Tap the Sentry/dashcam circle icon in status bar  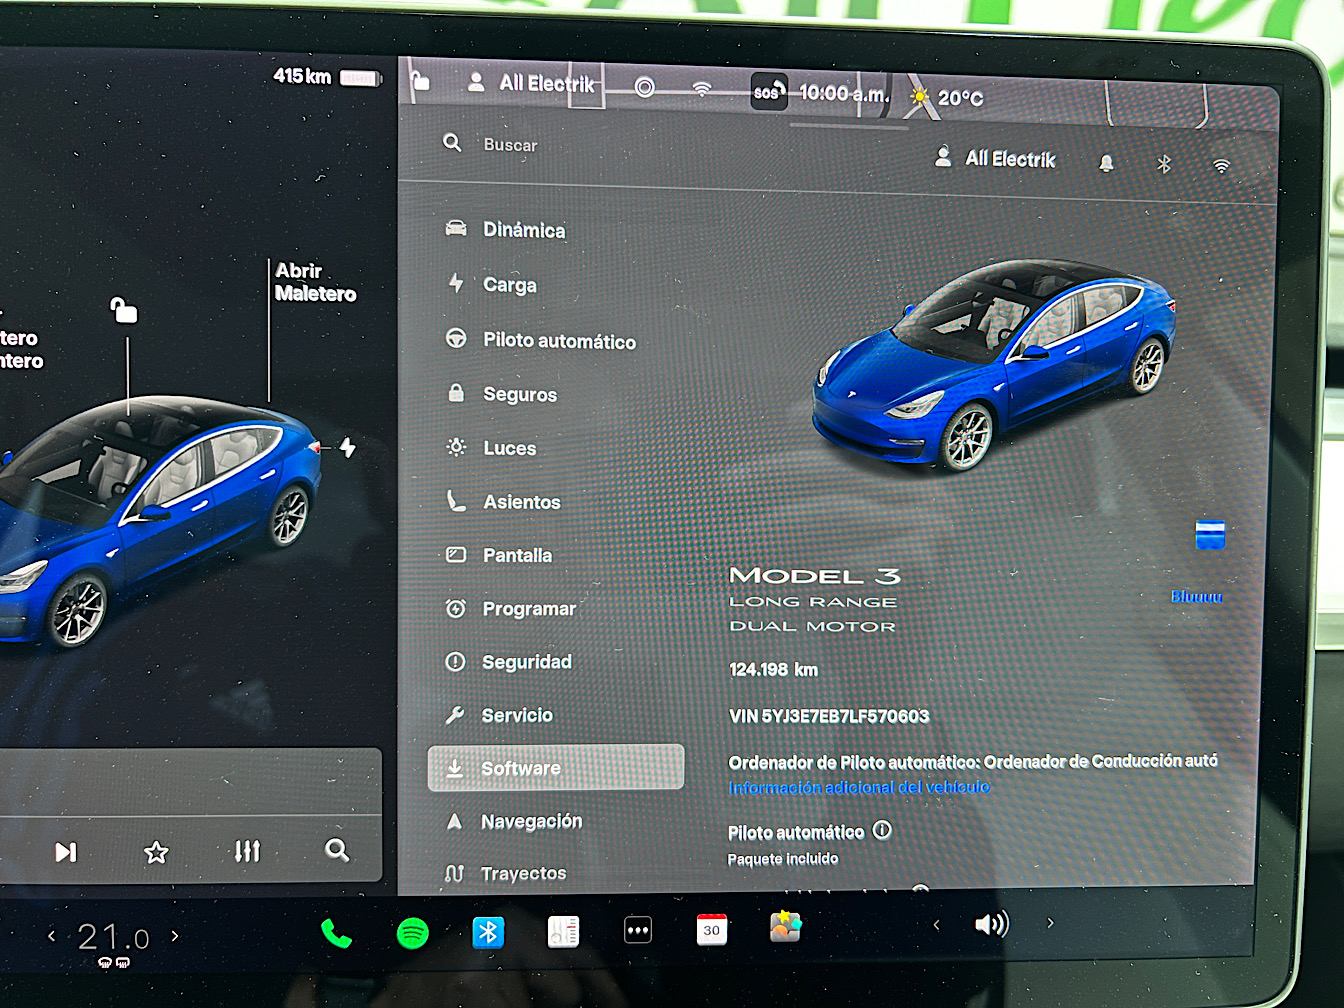point(645,87)
